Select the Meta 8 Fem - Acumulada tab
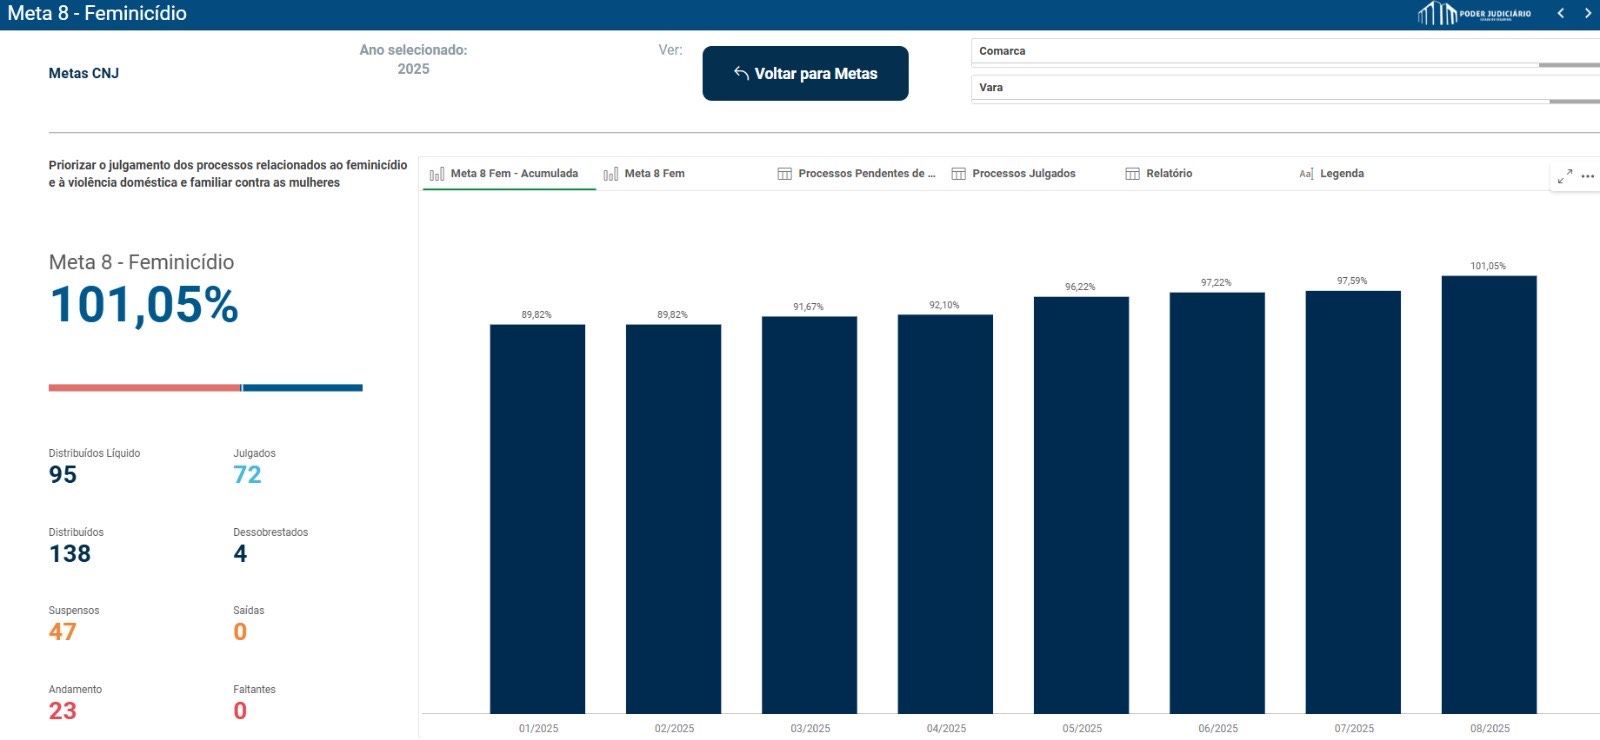Viewport: 1600px width, 740px height. [513, 174]
